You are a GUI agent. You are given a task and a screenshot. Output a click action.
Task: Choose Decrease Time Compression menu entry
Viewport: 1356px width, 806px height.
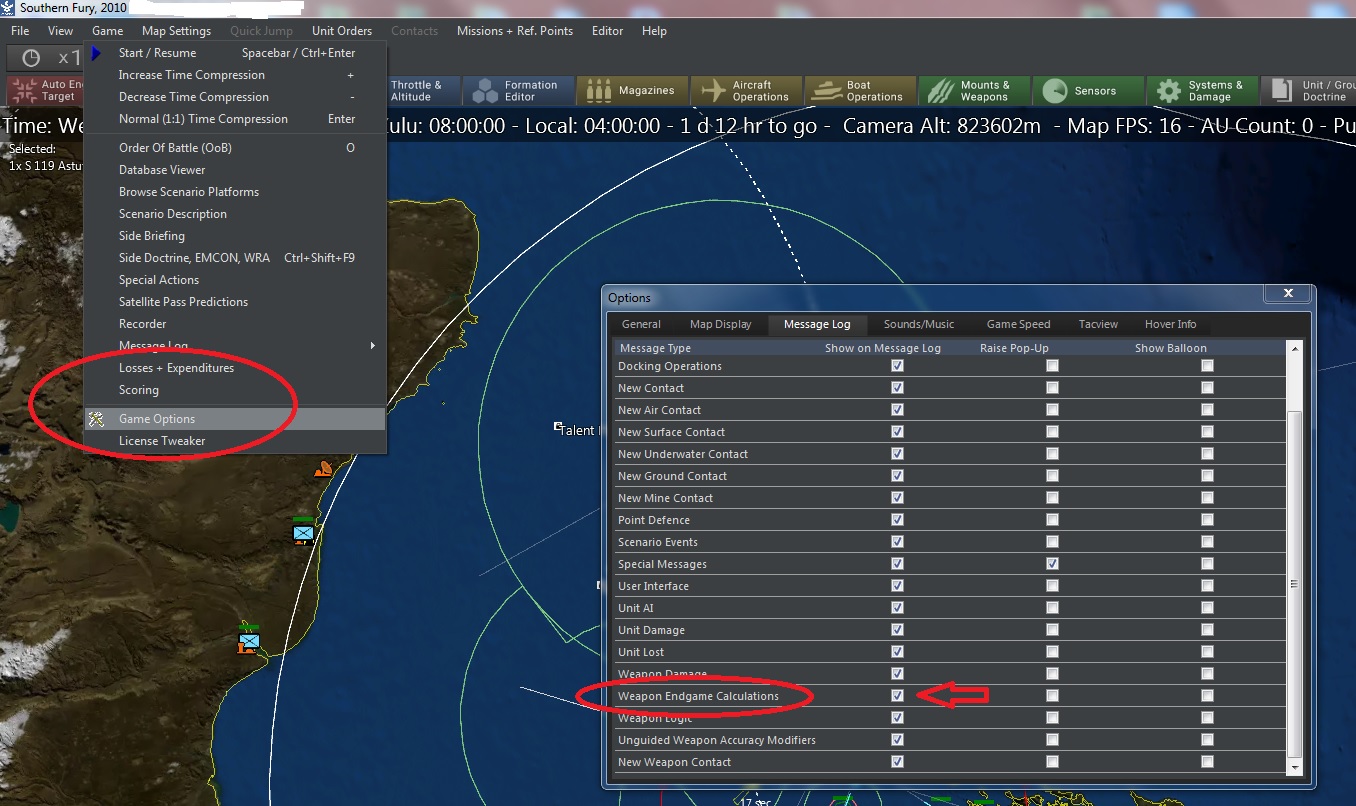(x=235, y=97)
